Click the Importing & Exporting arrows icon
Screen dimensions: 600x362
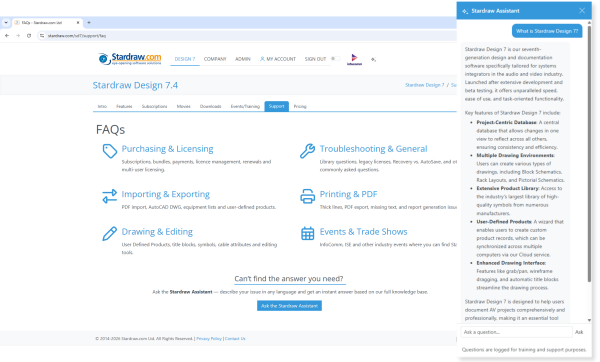[110, 196]
